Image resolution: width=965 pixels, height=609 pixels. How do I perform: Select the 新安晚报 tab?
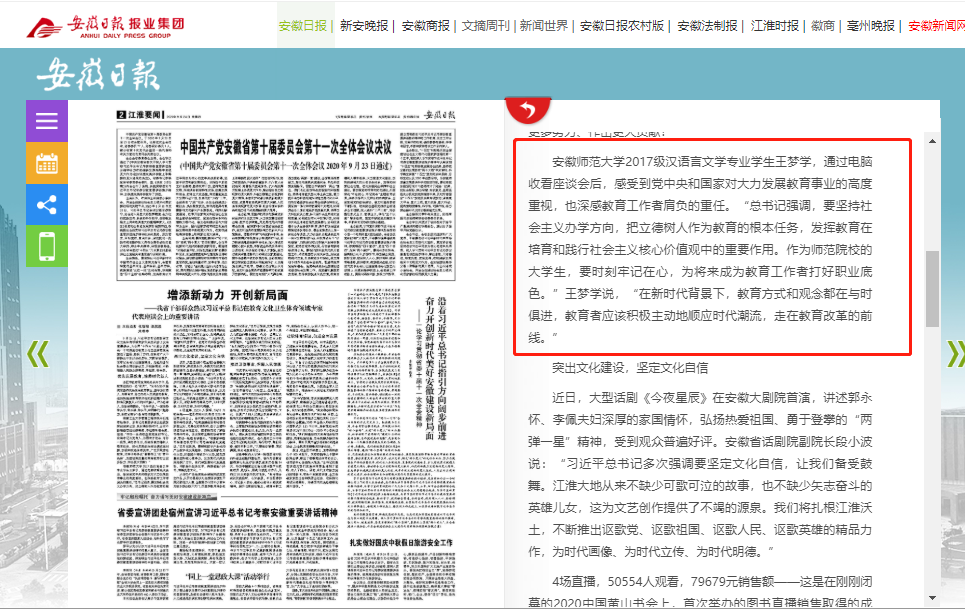[364, 26]
